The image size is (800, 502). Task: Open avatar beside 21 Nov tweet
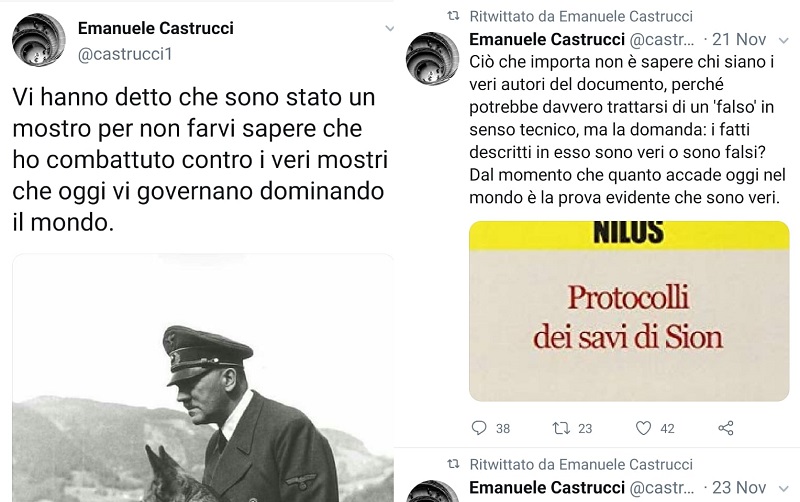432,58
